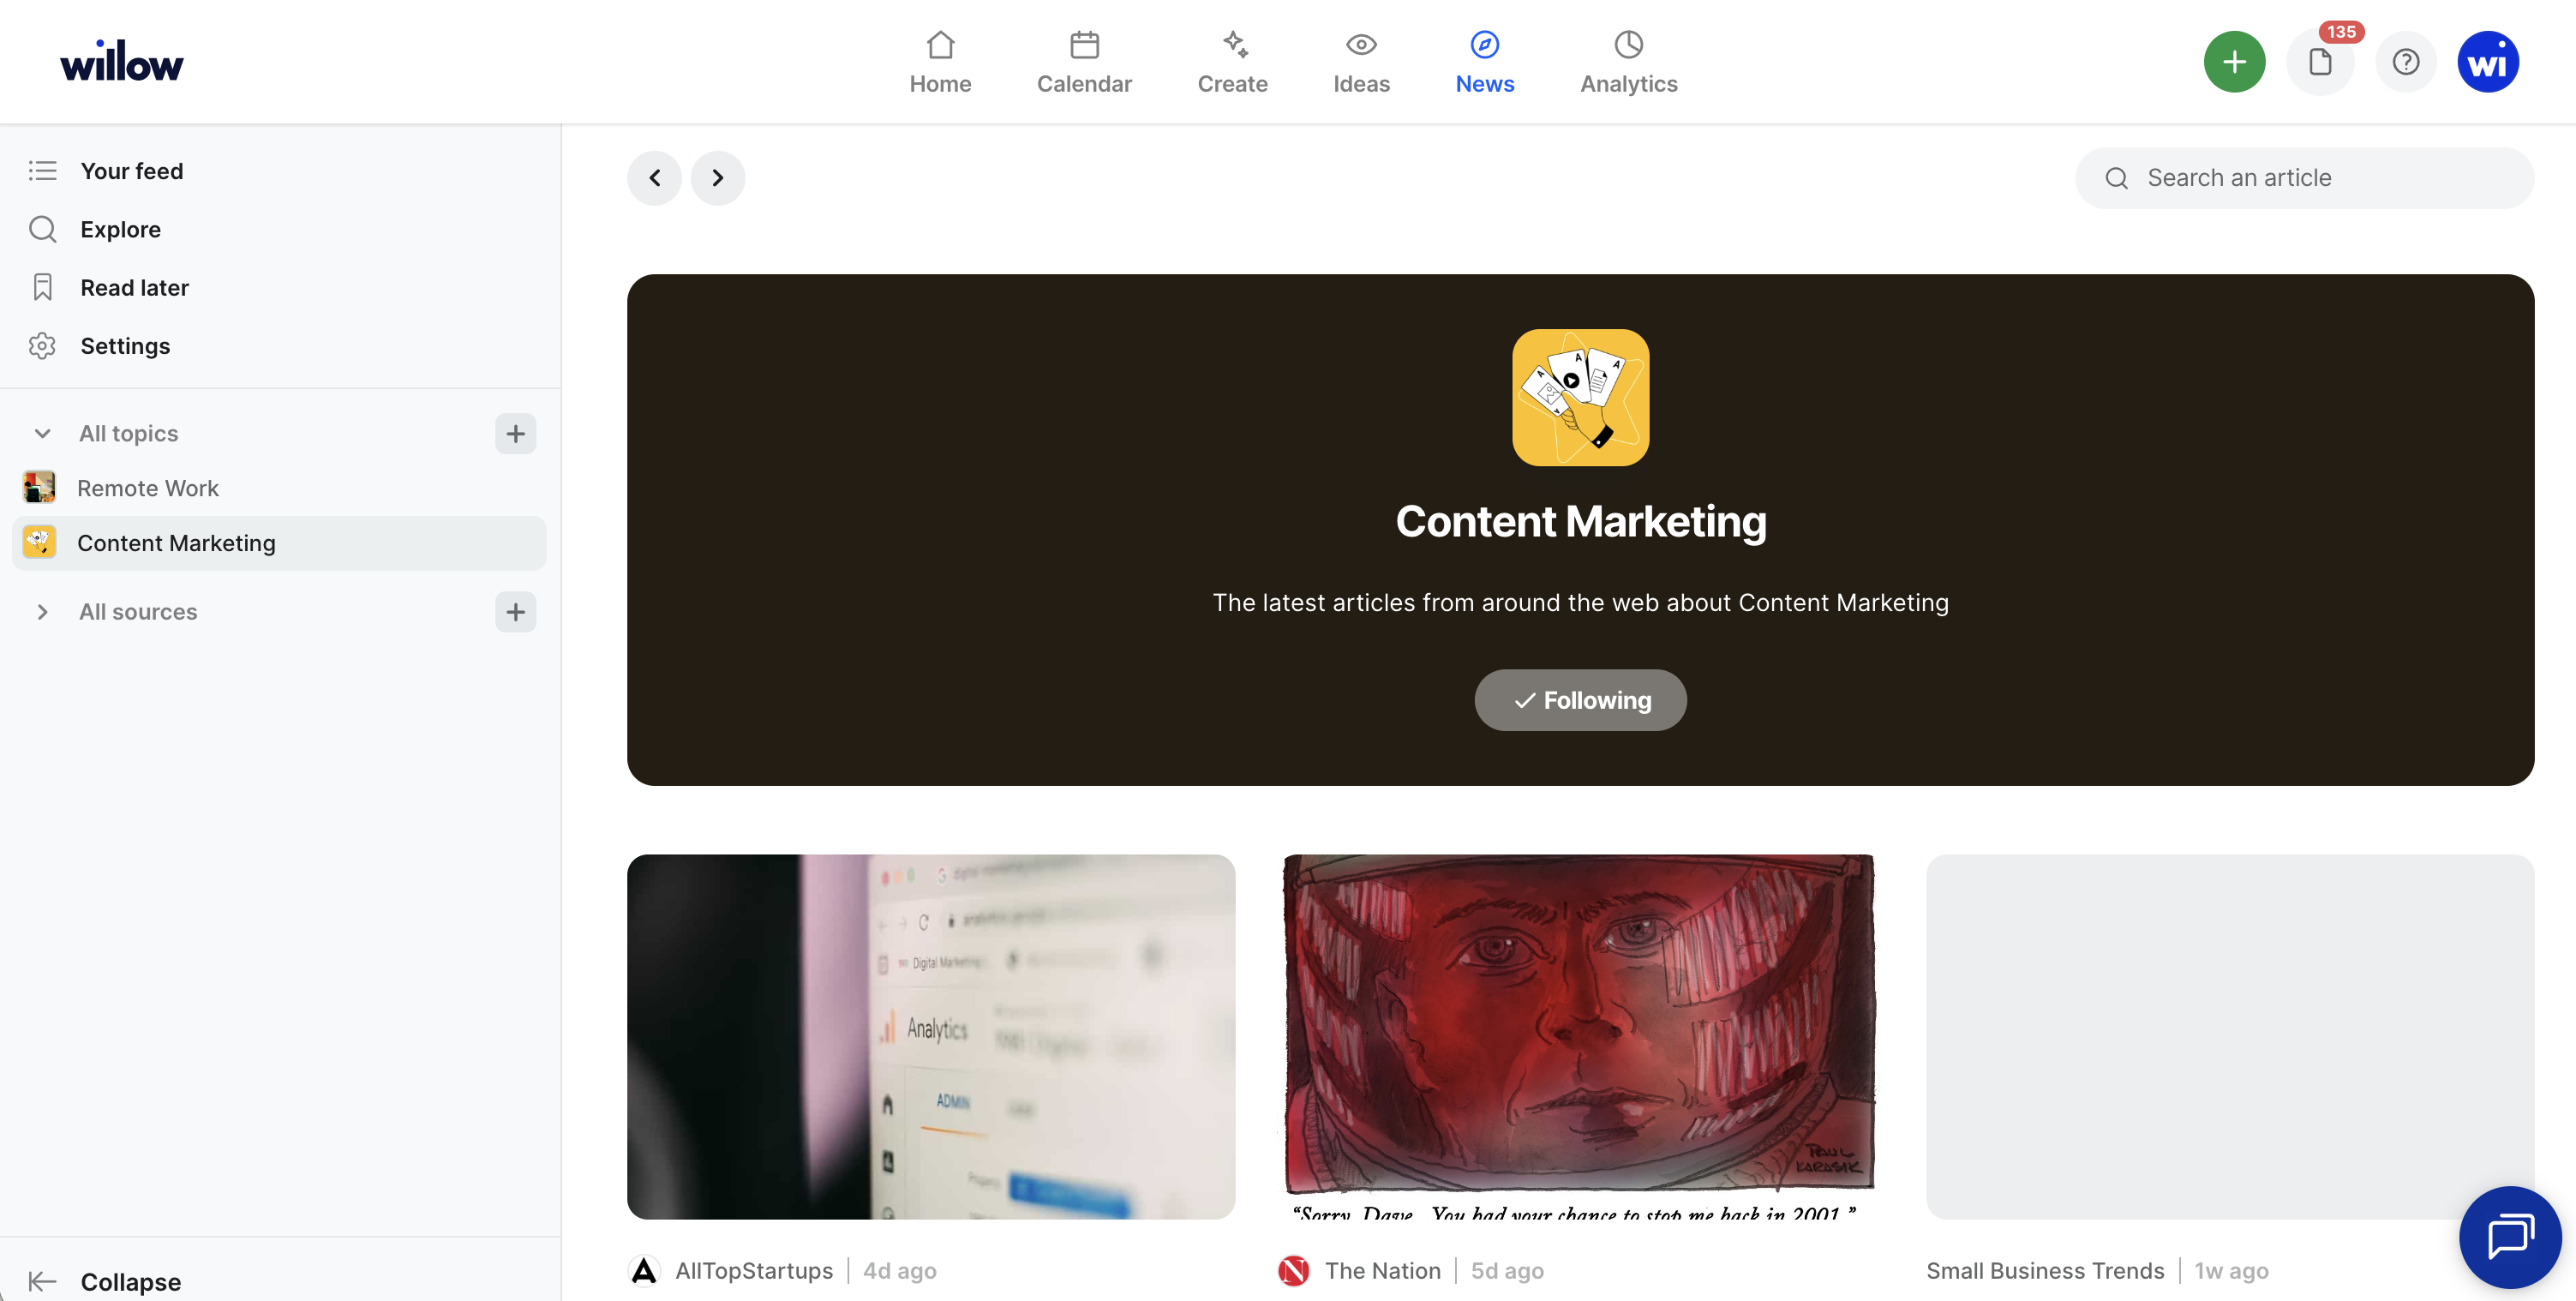Open the Home tab
The width and height of the screenshot is (2576, 1301).
coord(940,62)
